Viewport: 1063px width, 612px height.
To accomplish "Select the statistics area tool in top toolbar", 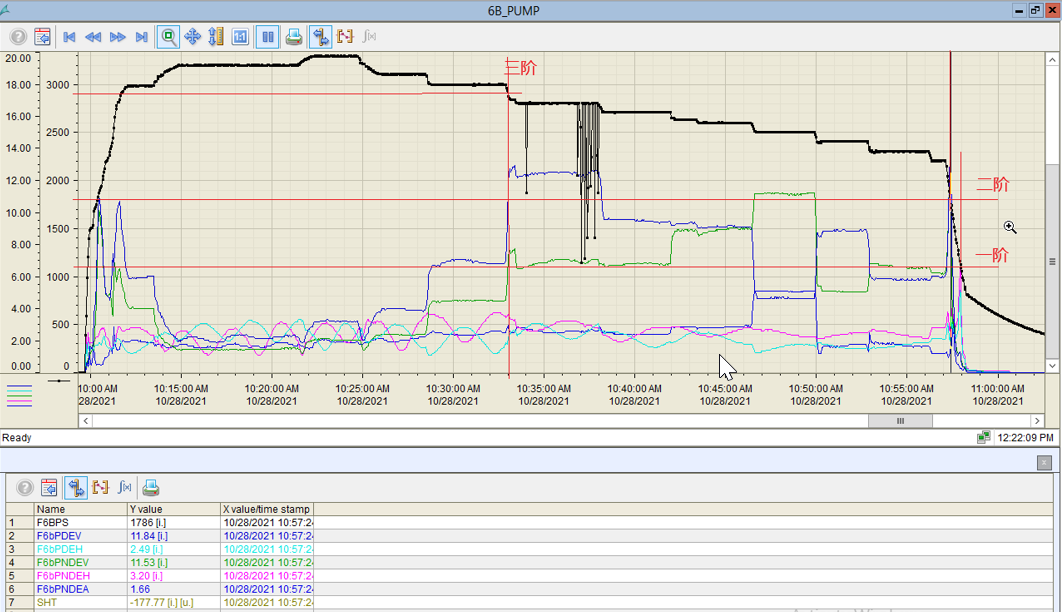I will [344, 37].
